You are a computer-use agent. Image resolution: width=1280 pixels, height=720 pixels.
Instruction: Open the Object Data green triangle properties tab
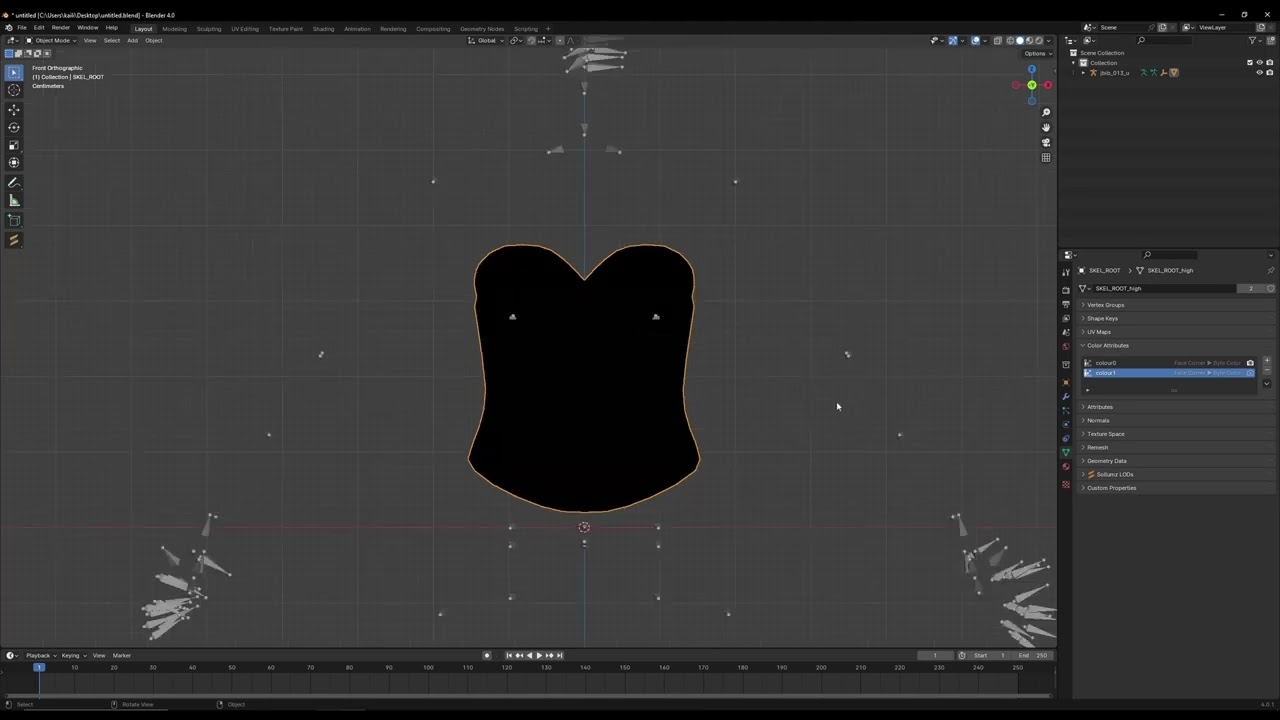[x=1066, y=452]
